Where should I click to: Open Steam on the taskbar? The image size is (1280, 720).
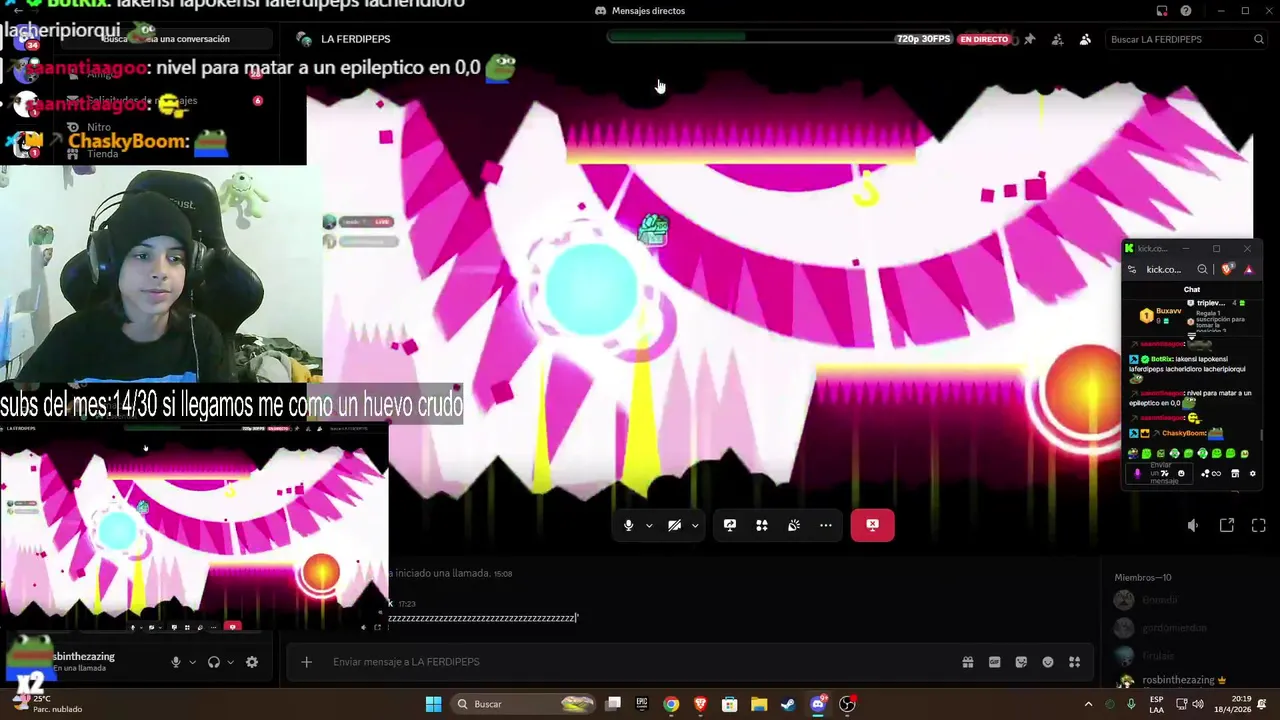click(x=788, y=704)
